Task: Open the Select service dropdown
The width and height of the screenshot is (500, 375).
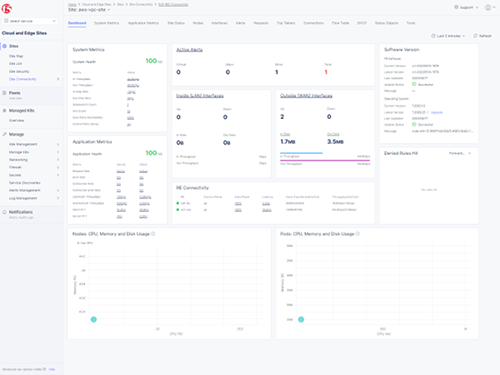Action: (30, 21)
